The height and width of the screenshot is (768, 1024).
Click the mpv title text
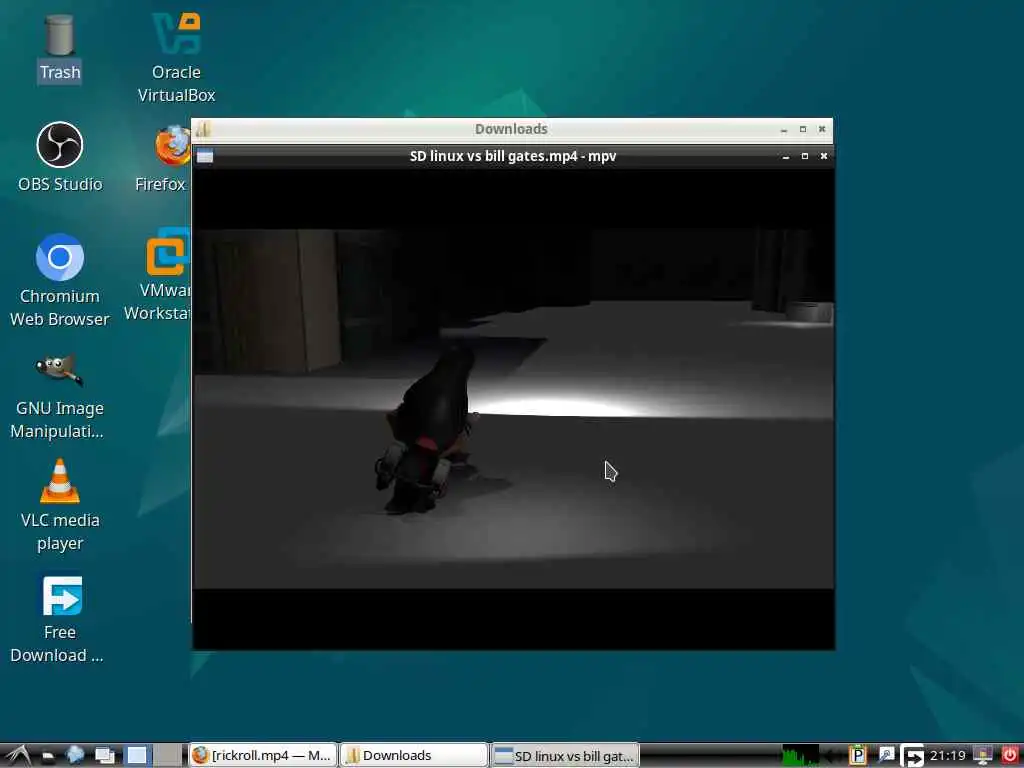513,156
